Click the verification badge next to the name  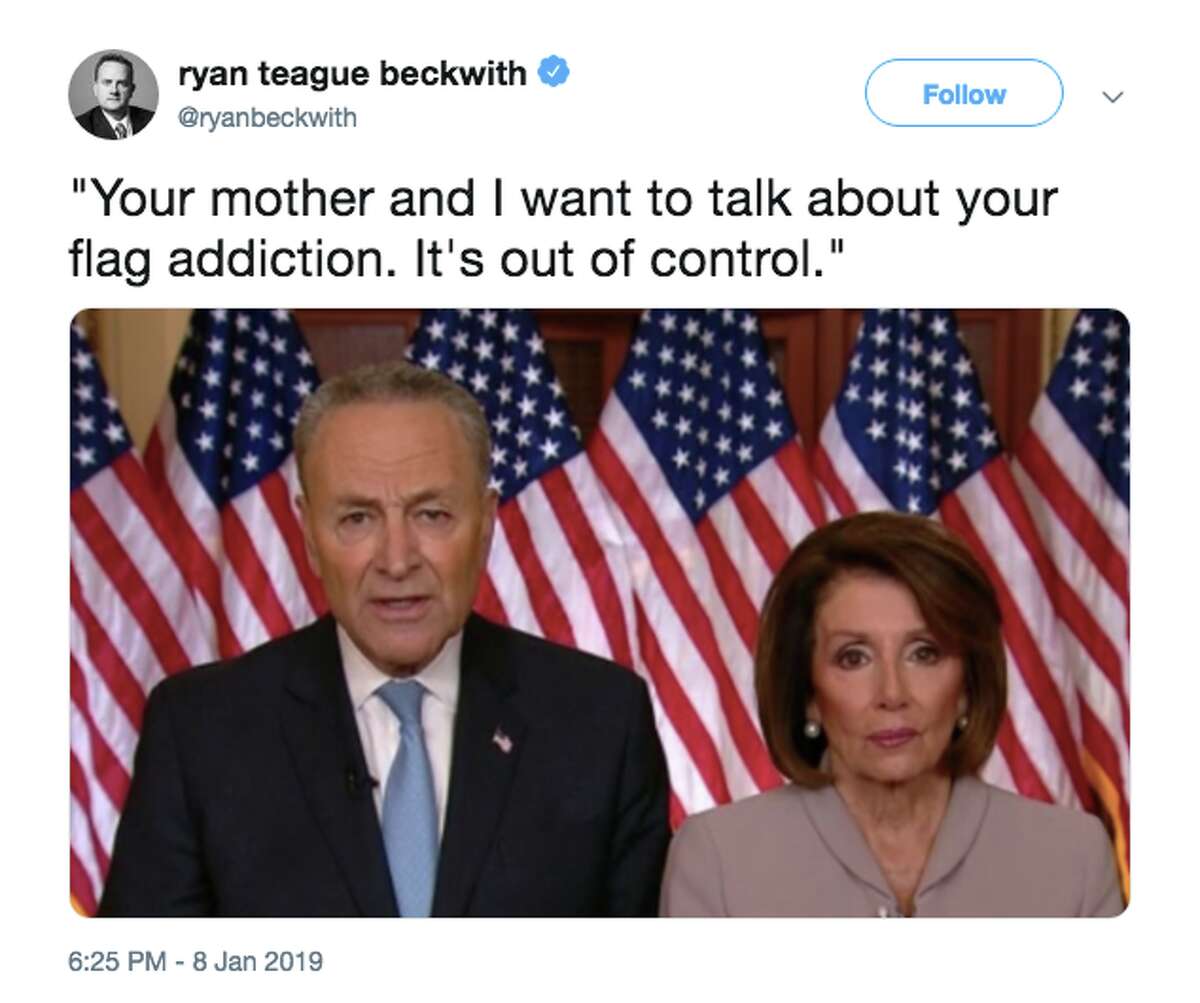[x=554, y=69]
